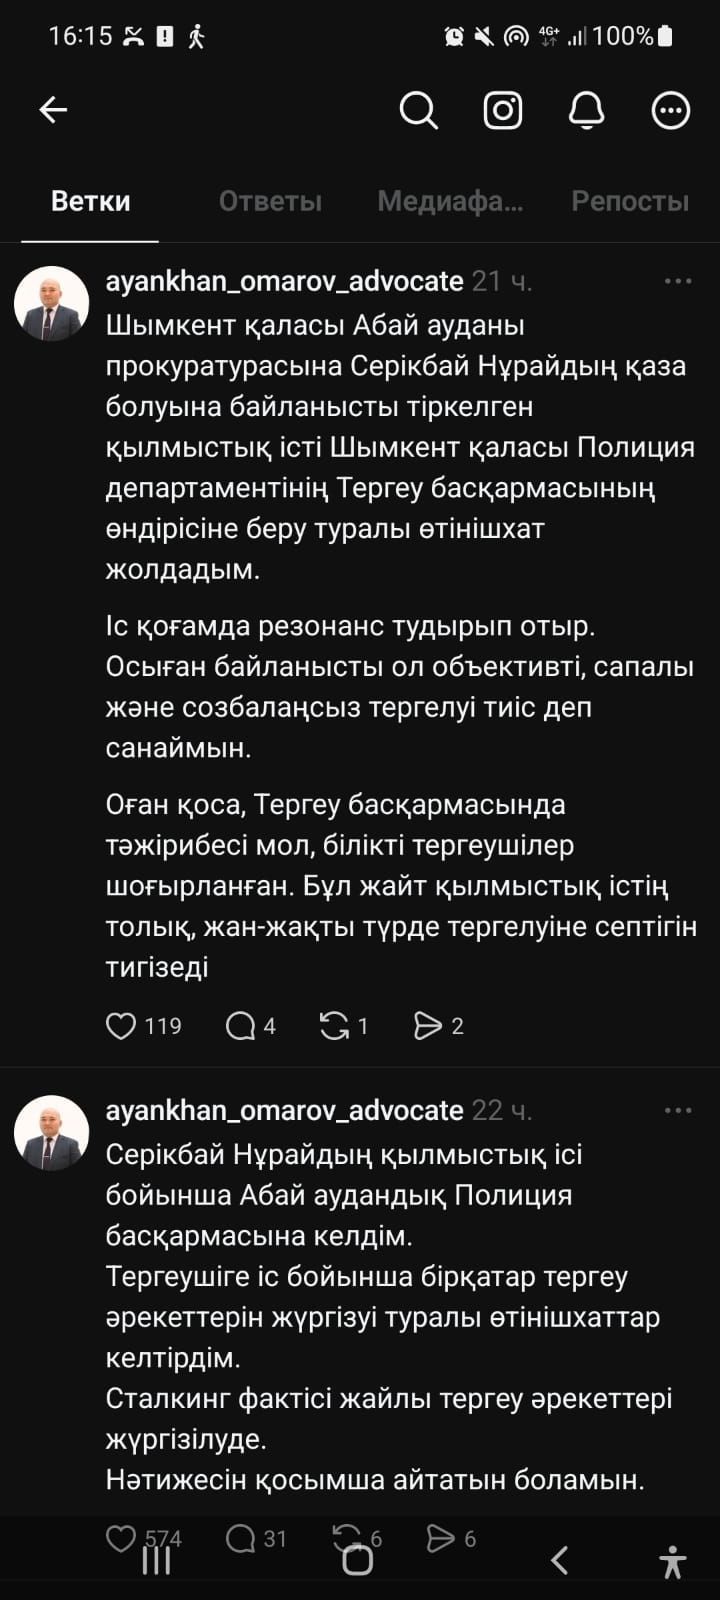Image resolution: width=720 pixels, height=1600 pixels.
Task: Tap the back arrow icon
Action: point(53,110)
